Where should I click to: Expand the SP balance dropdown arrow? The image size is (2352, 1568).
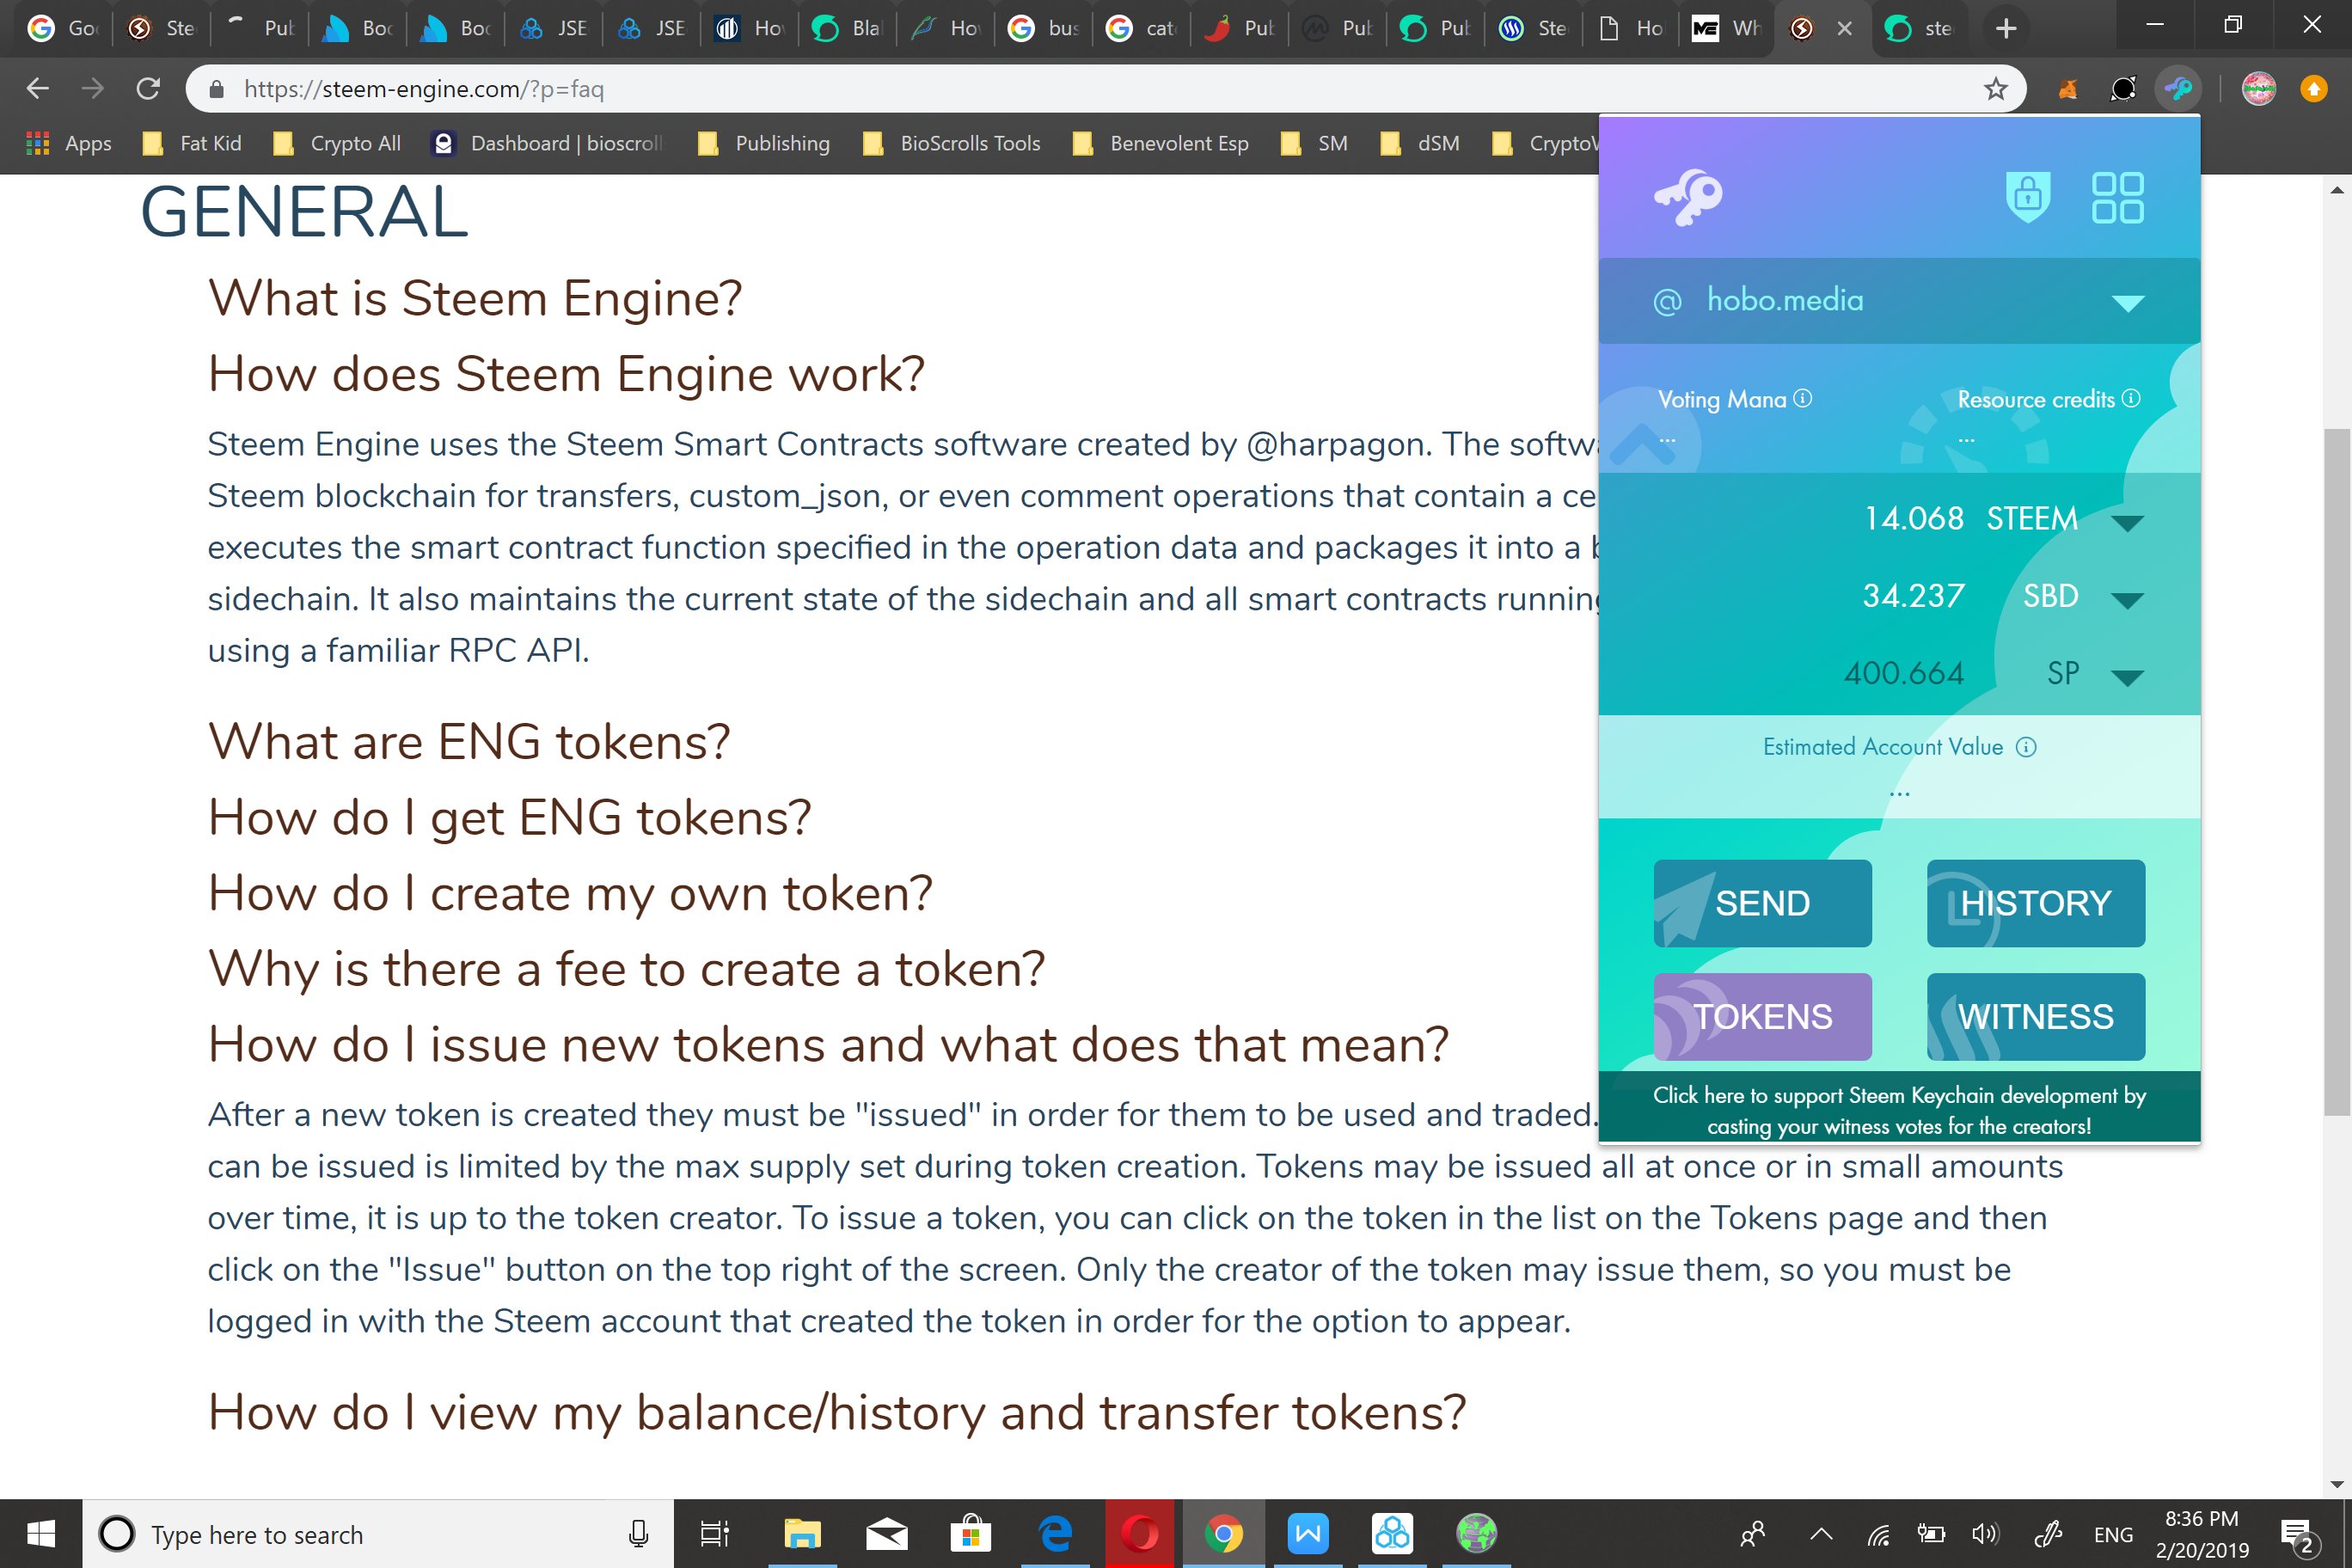(x=2126, y=678)
